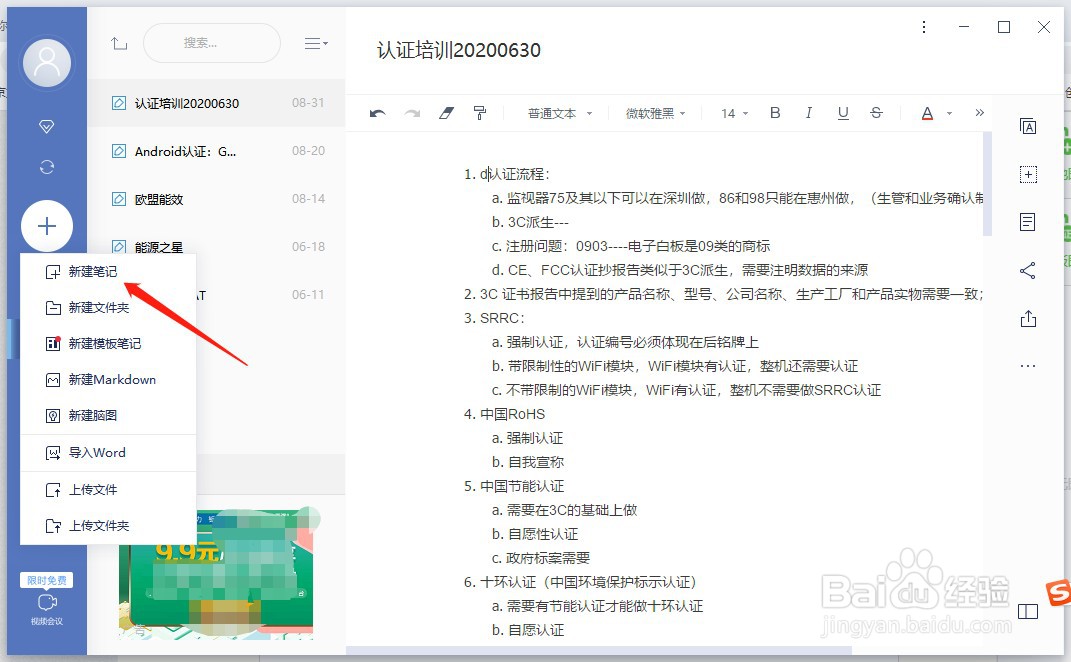
Task: Open the document outline icon on right panel
Action: (x=1028, y=222)
